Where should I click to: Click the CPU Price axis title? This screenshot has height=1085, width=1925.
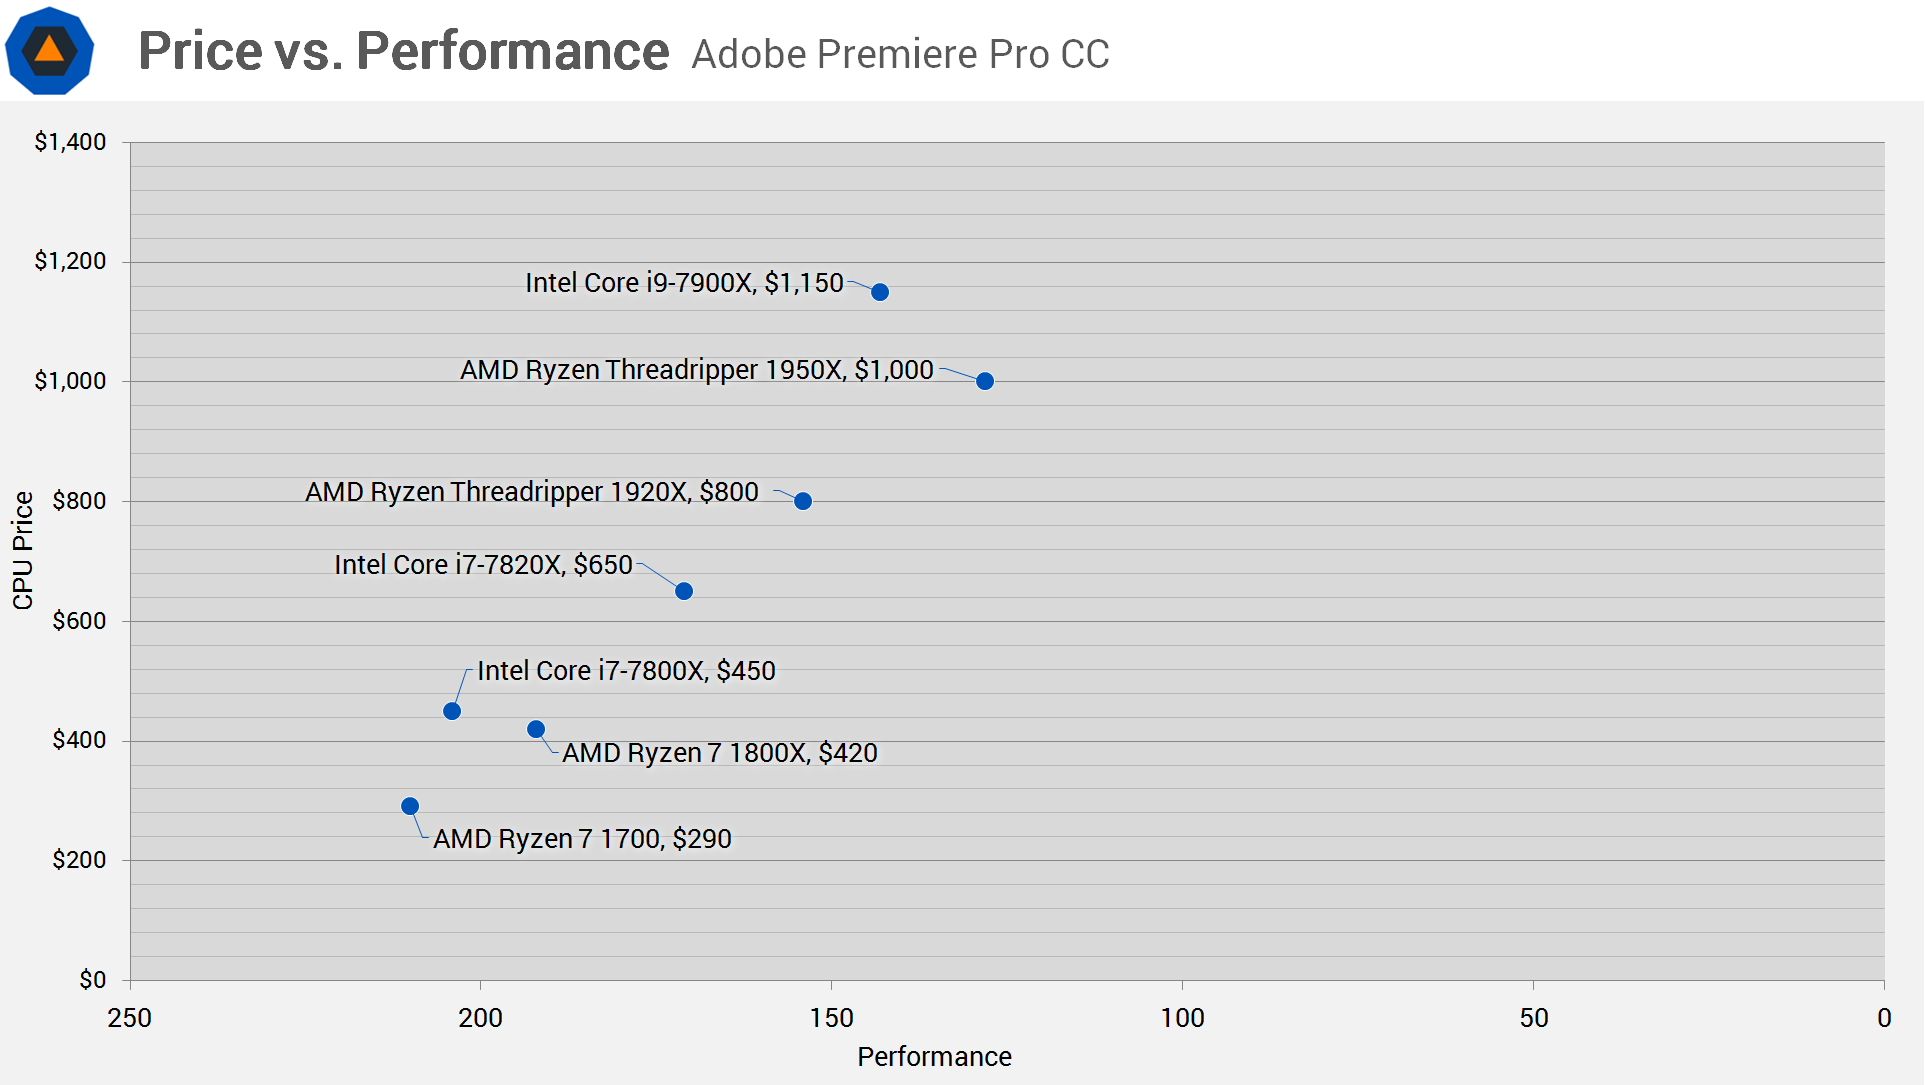pyautogui.click(x=22, y=551)
